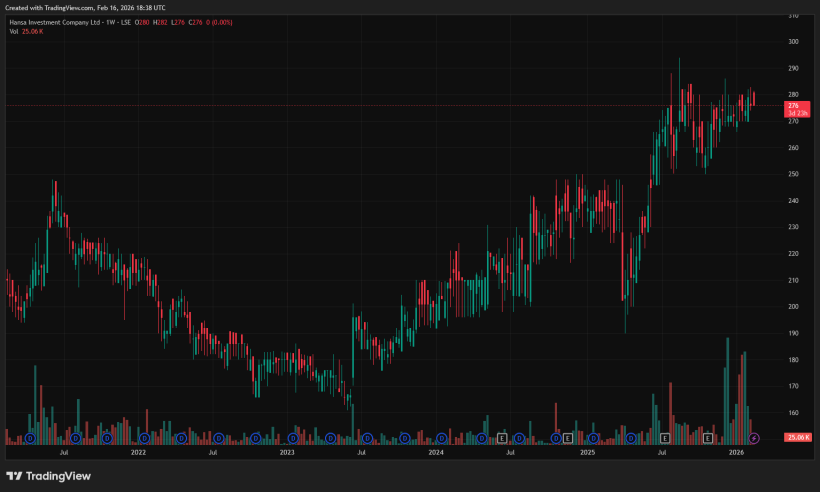This screenshot has height=492, width=820.
Task: Click the dividend marker beside the 2024 label
Action: pyautogui.click(x=442, y=438)
